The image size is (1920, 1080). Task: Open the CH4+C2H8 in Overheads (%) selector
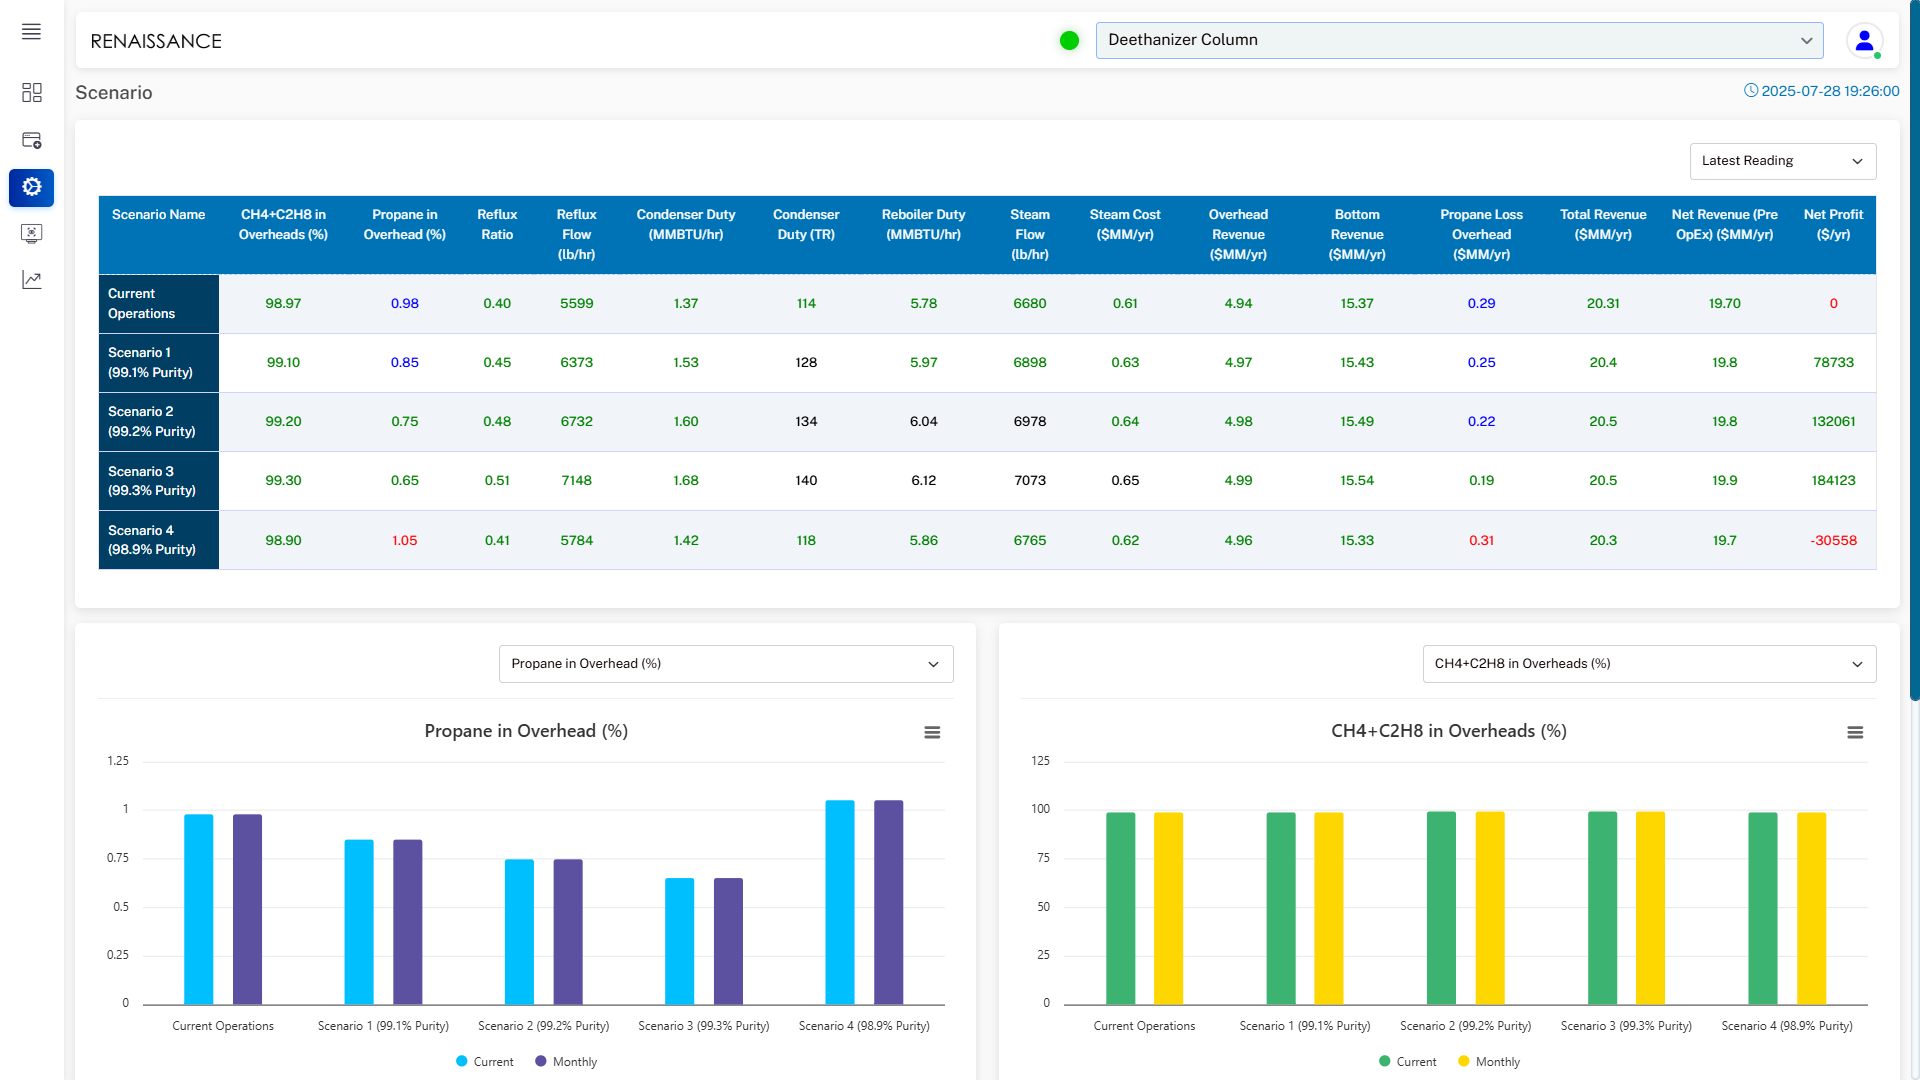point(1648,664)
